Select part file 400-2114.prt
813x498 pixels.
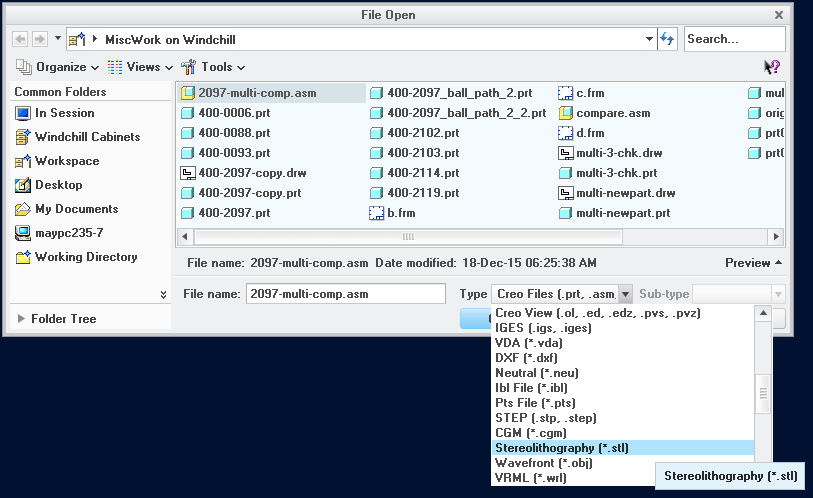tap(415, 173)
